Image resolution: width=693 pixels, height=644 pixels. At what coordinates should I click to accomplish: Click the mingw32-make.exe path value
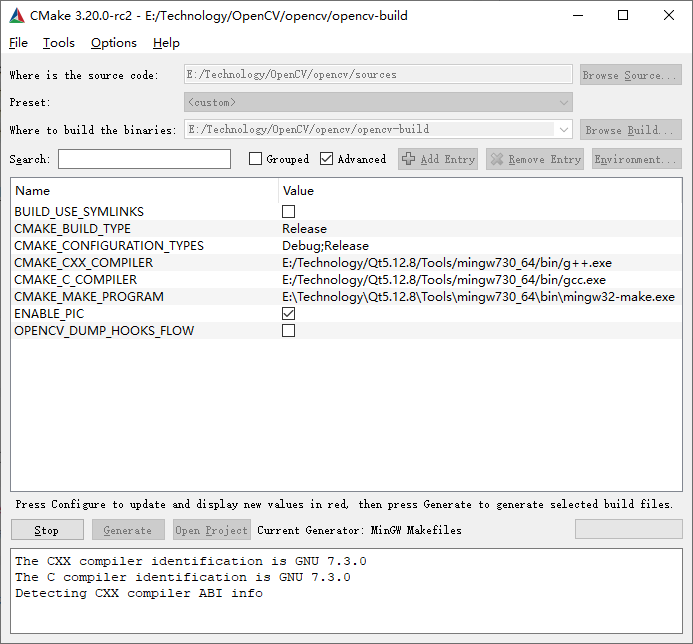tap(478, 297)
